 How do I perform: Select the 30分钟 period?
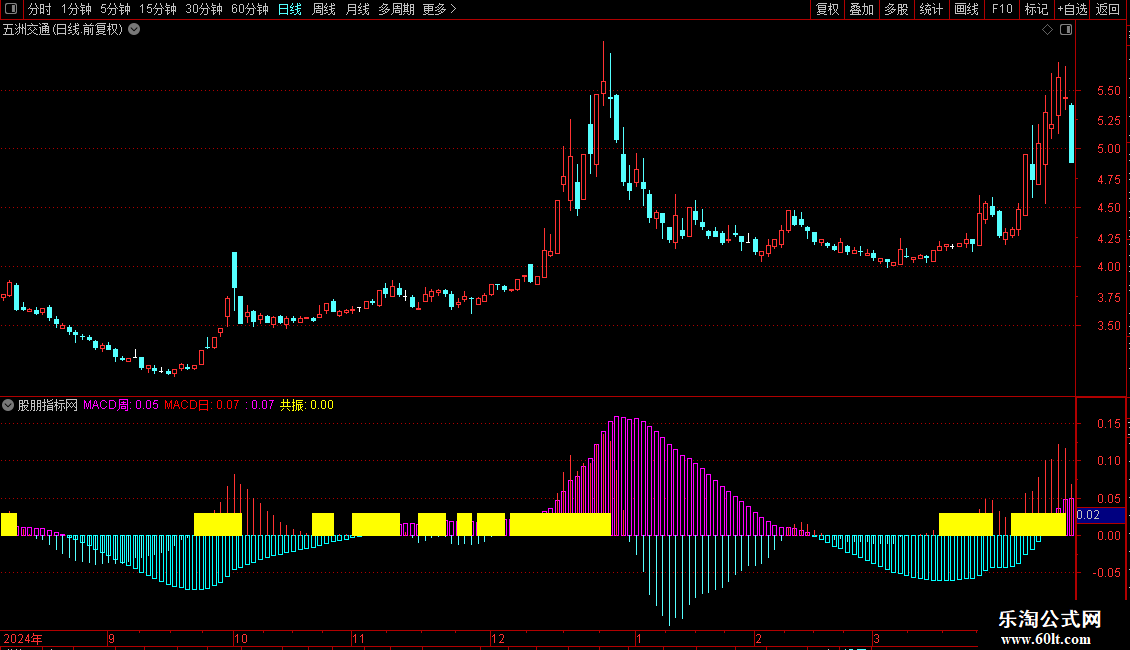pyautogui.click(x=204, y=9)
